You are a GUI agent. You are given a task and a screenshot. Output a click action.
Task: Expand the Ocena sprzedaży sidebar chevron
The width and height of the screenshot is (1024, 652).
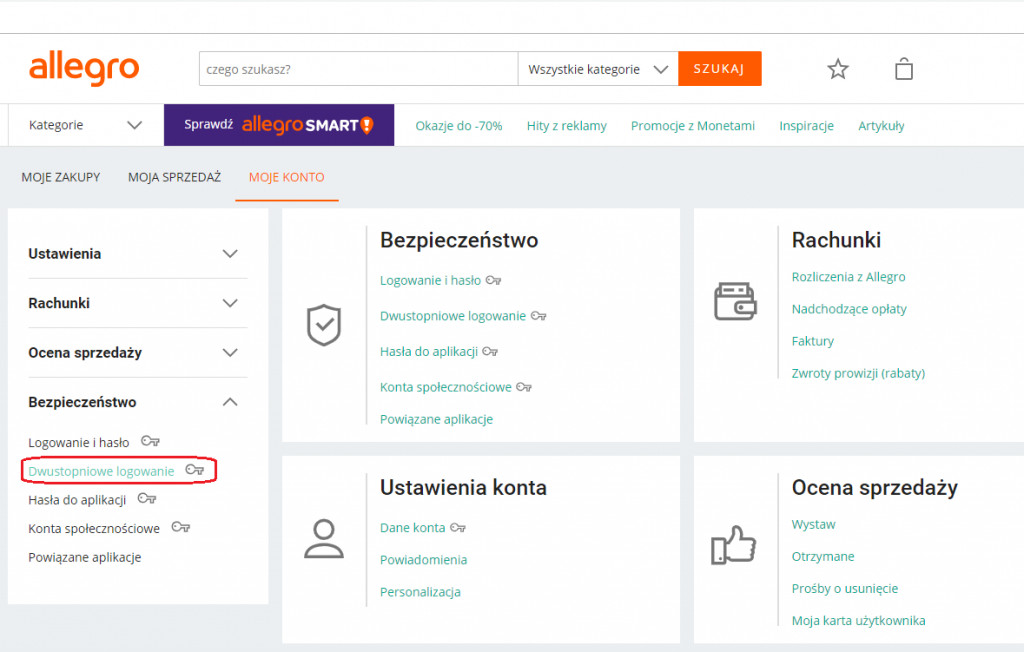230,353
